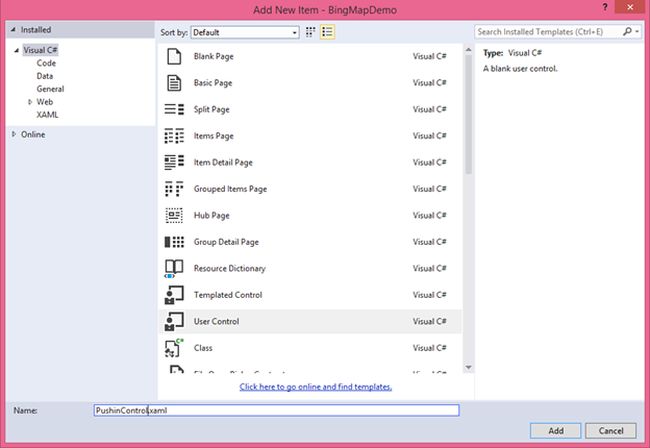
Task: Select the Items Page template icon
Action: pos(174,136)
